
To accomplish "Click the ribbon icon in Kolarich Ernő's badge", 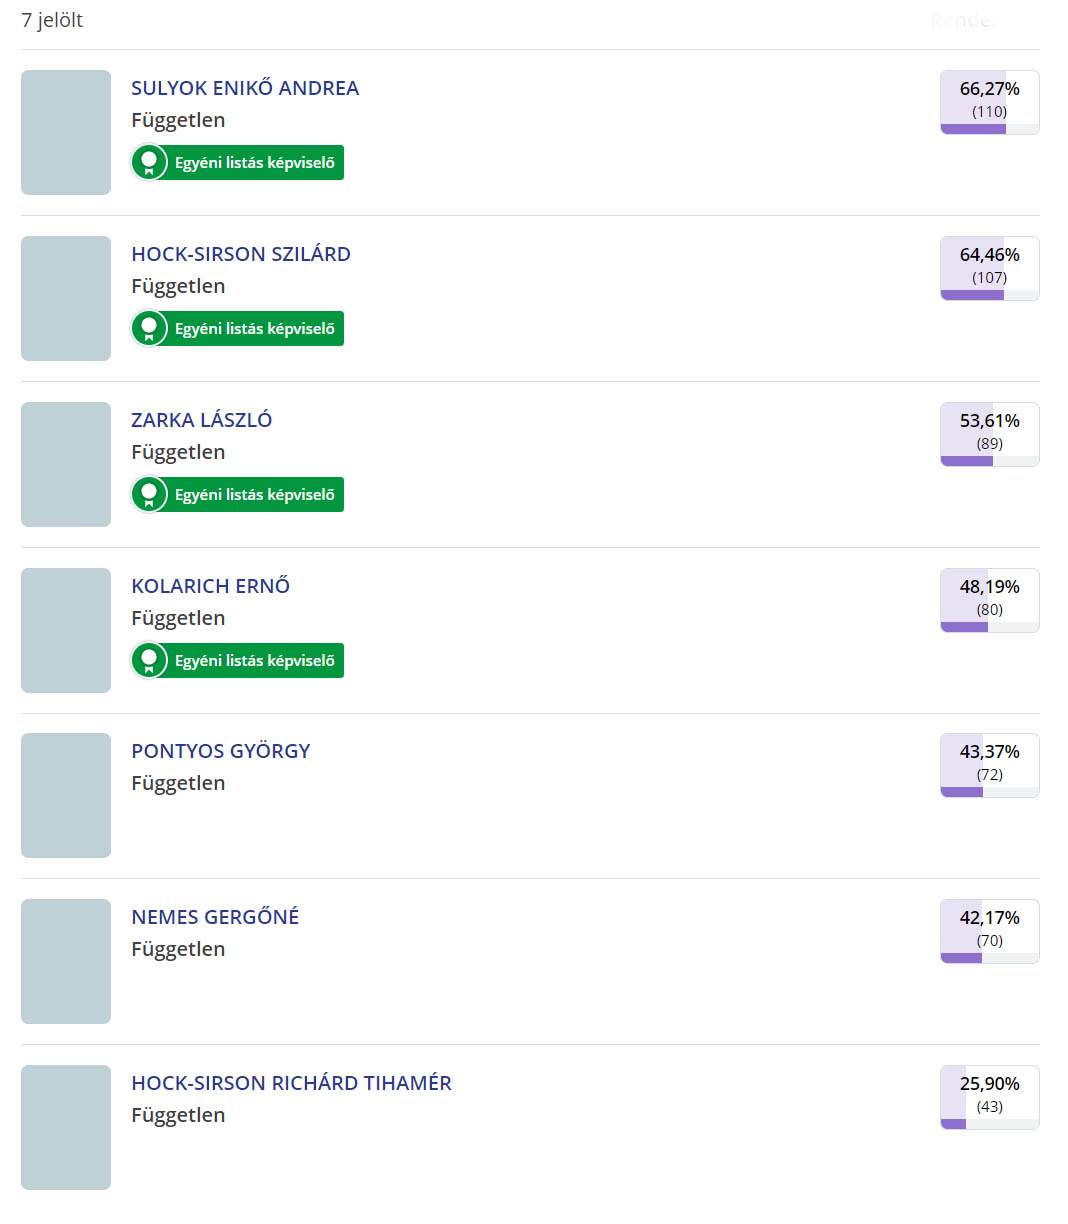I will tap(149, 660).
